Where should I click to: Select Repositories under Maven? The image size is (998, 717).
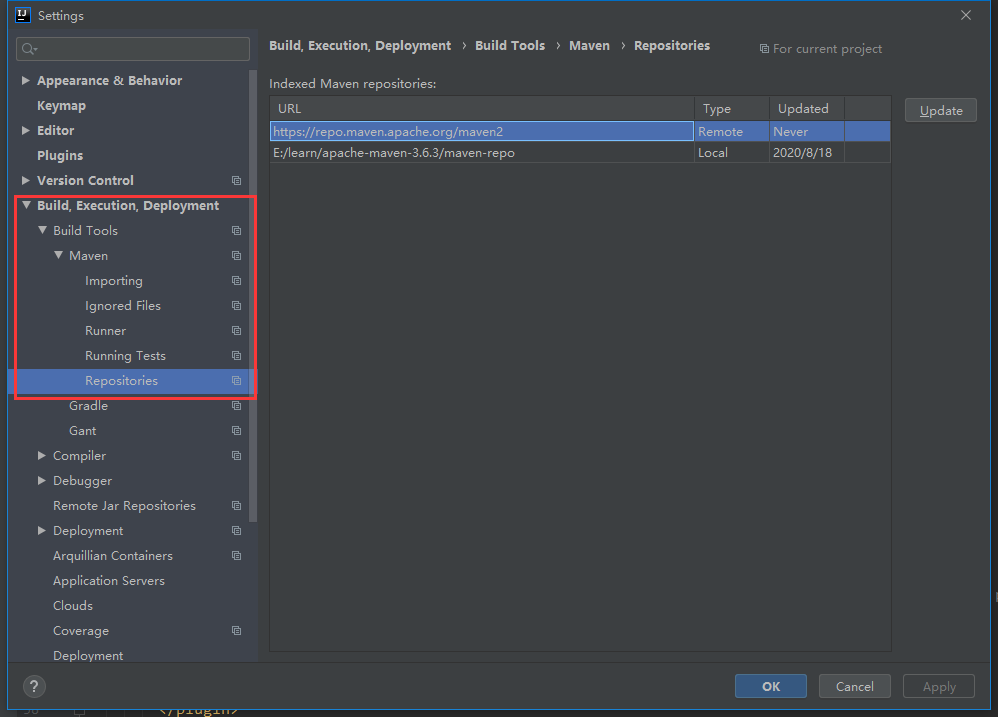pyautogui.click(x=122, y=380)
